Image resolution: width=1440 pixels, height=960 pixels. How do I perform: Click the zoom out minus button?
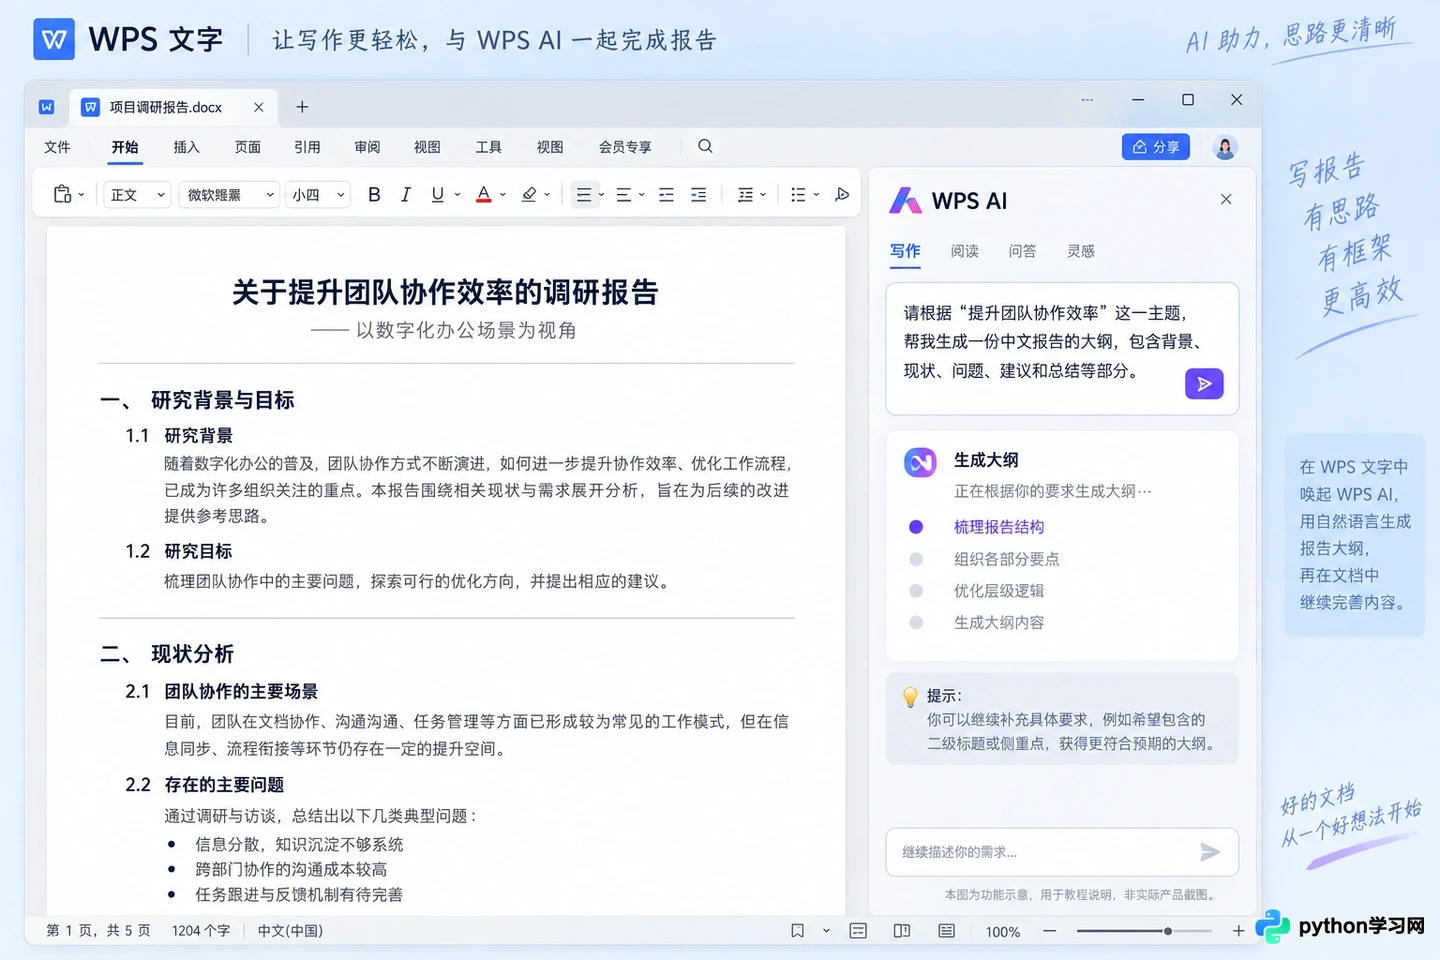tap(1049, 931)
